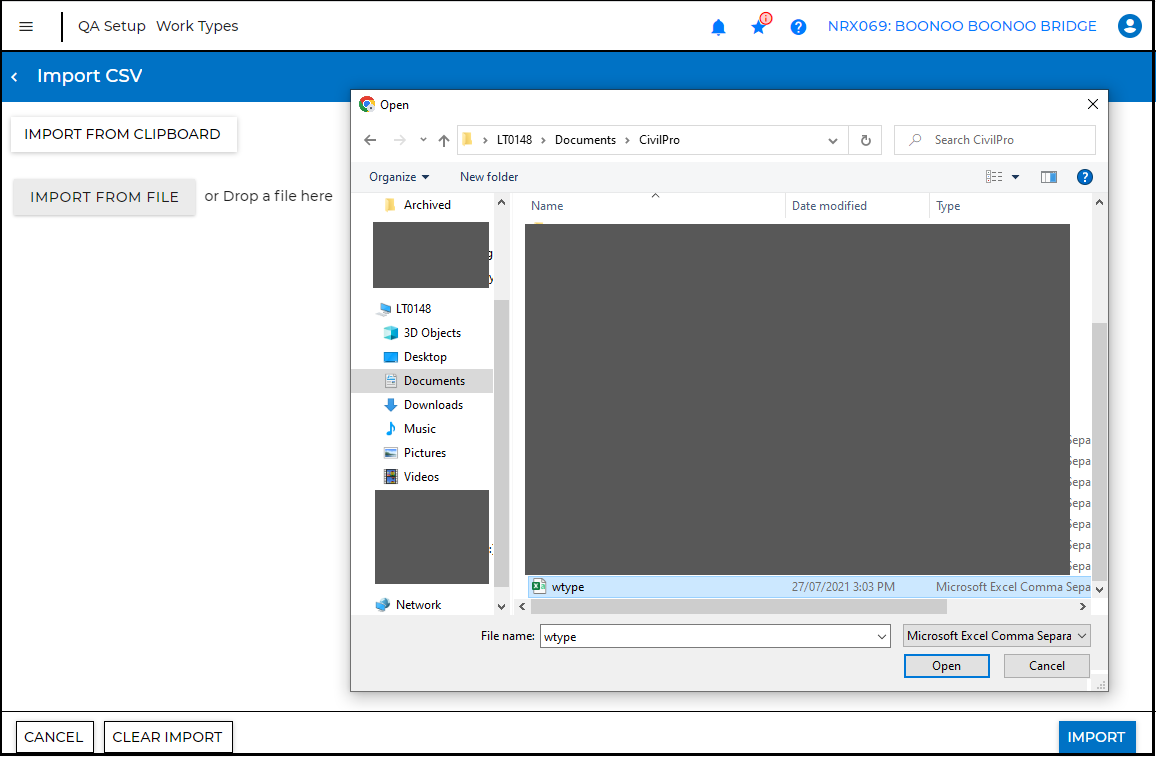Select CivilPro in the breadcrumb path
The height and width of the screenshot is (757, 1156).
tap(659, 140)
